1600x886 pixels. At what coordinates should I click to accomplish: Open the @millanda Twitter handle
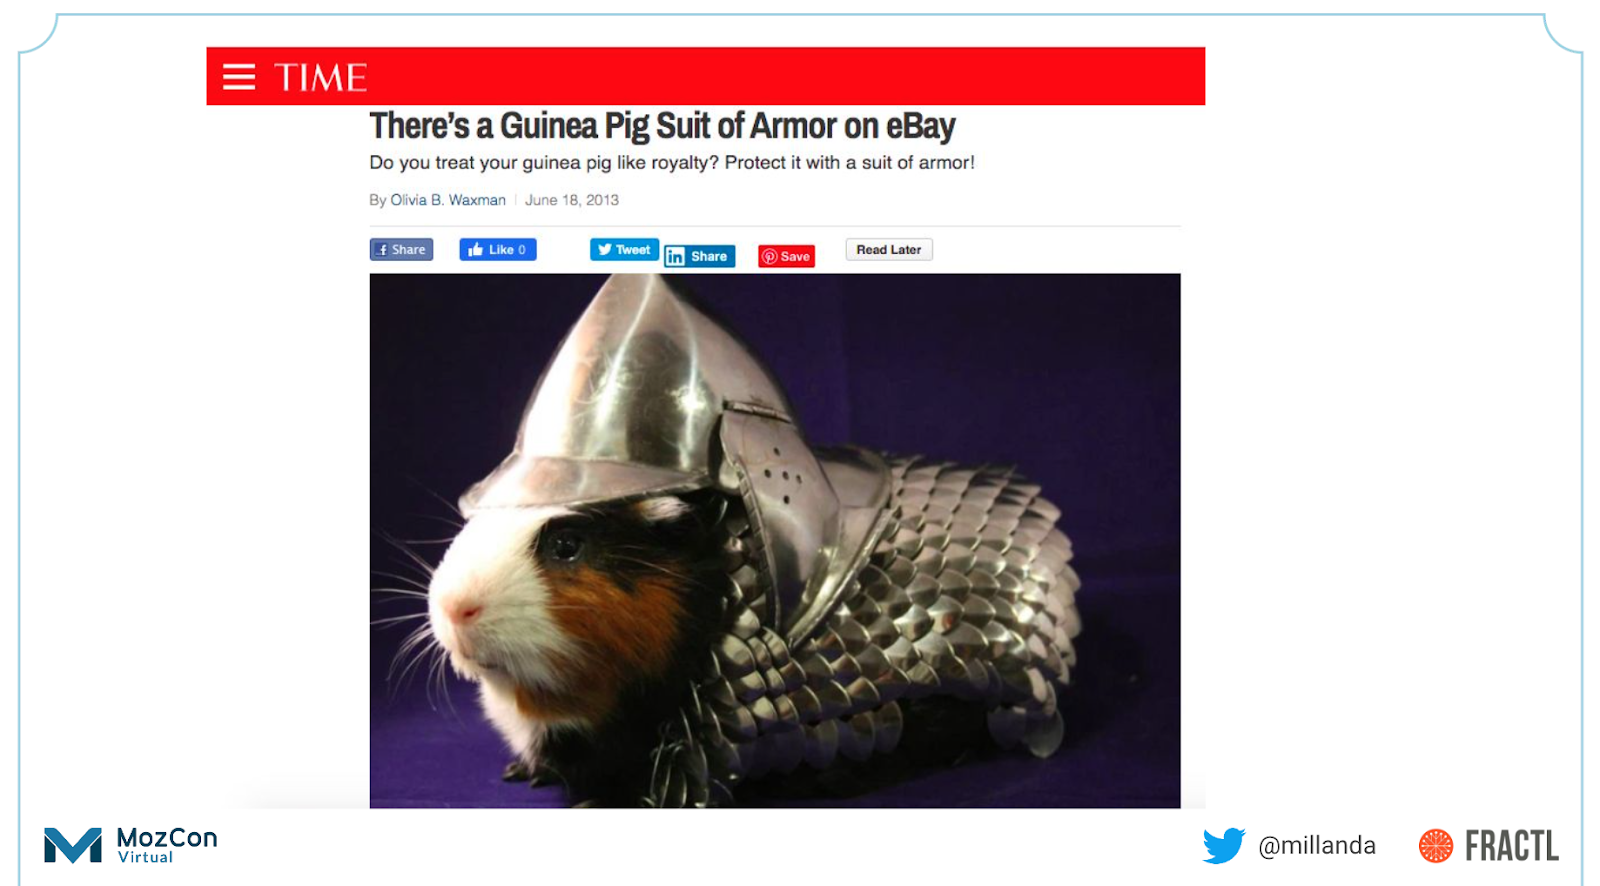coord(1317,846)
